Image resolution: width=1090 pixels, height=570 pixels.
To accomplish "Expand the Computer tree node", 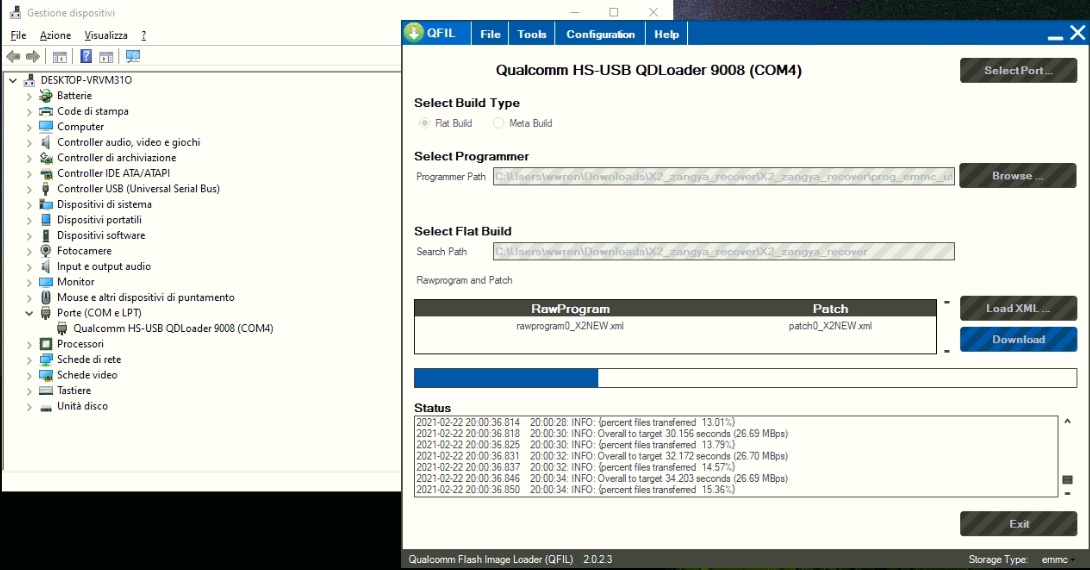I will tap(29, 127).
